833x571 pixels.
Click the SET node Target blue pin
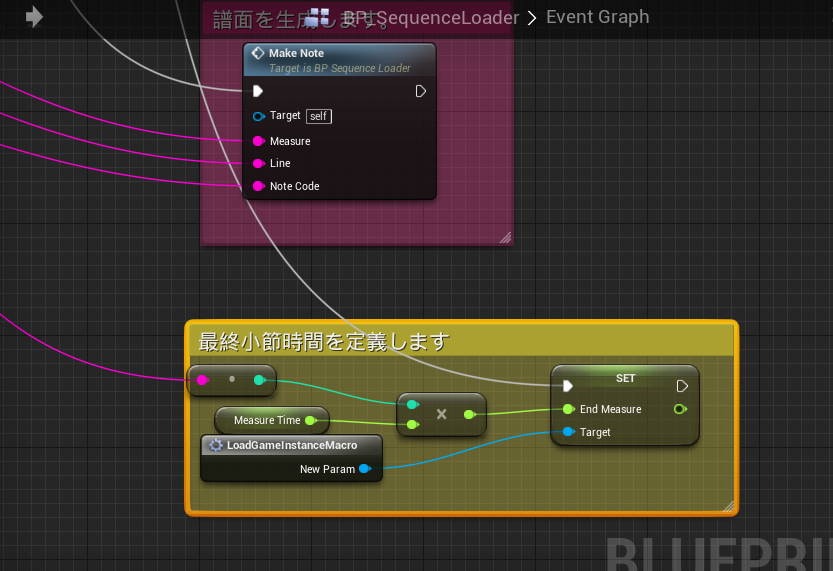tap(568, 432)
